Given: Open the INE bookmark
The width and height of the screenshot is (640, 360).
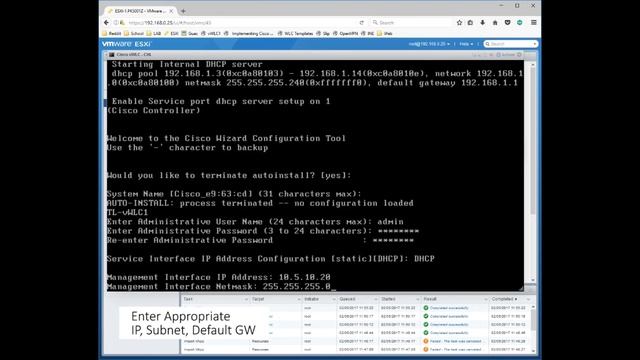Looking at the screenshot, I should coord(367,33).
